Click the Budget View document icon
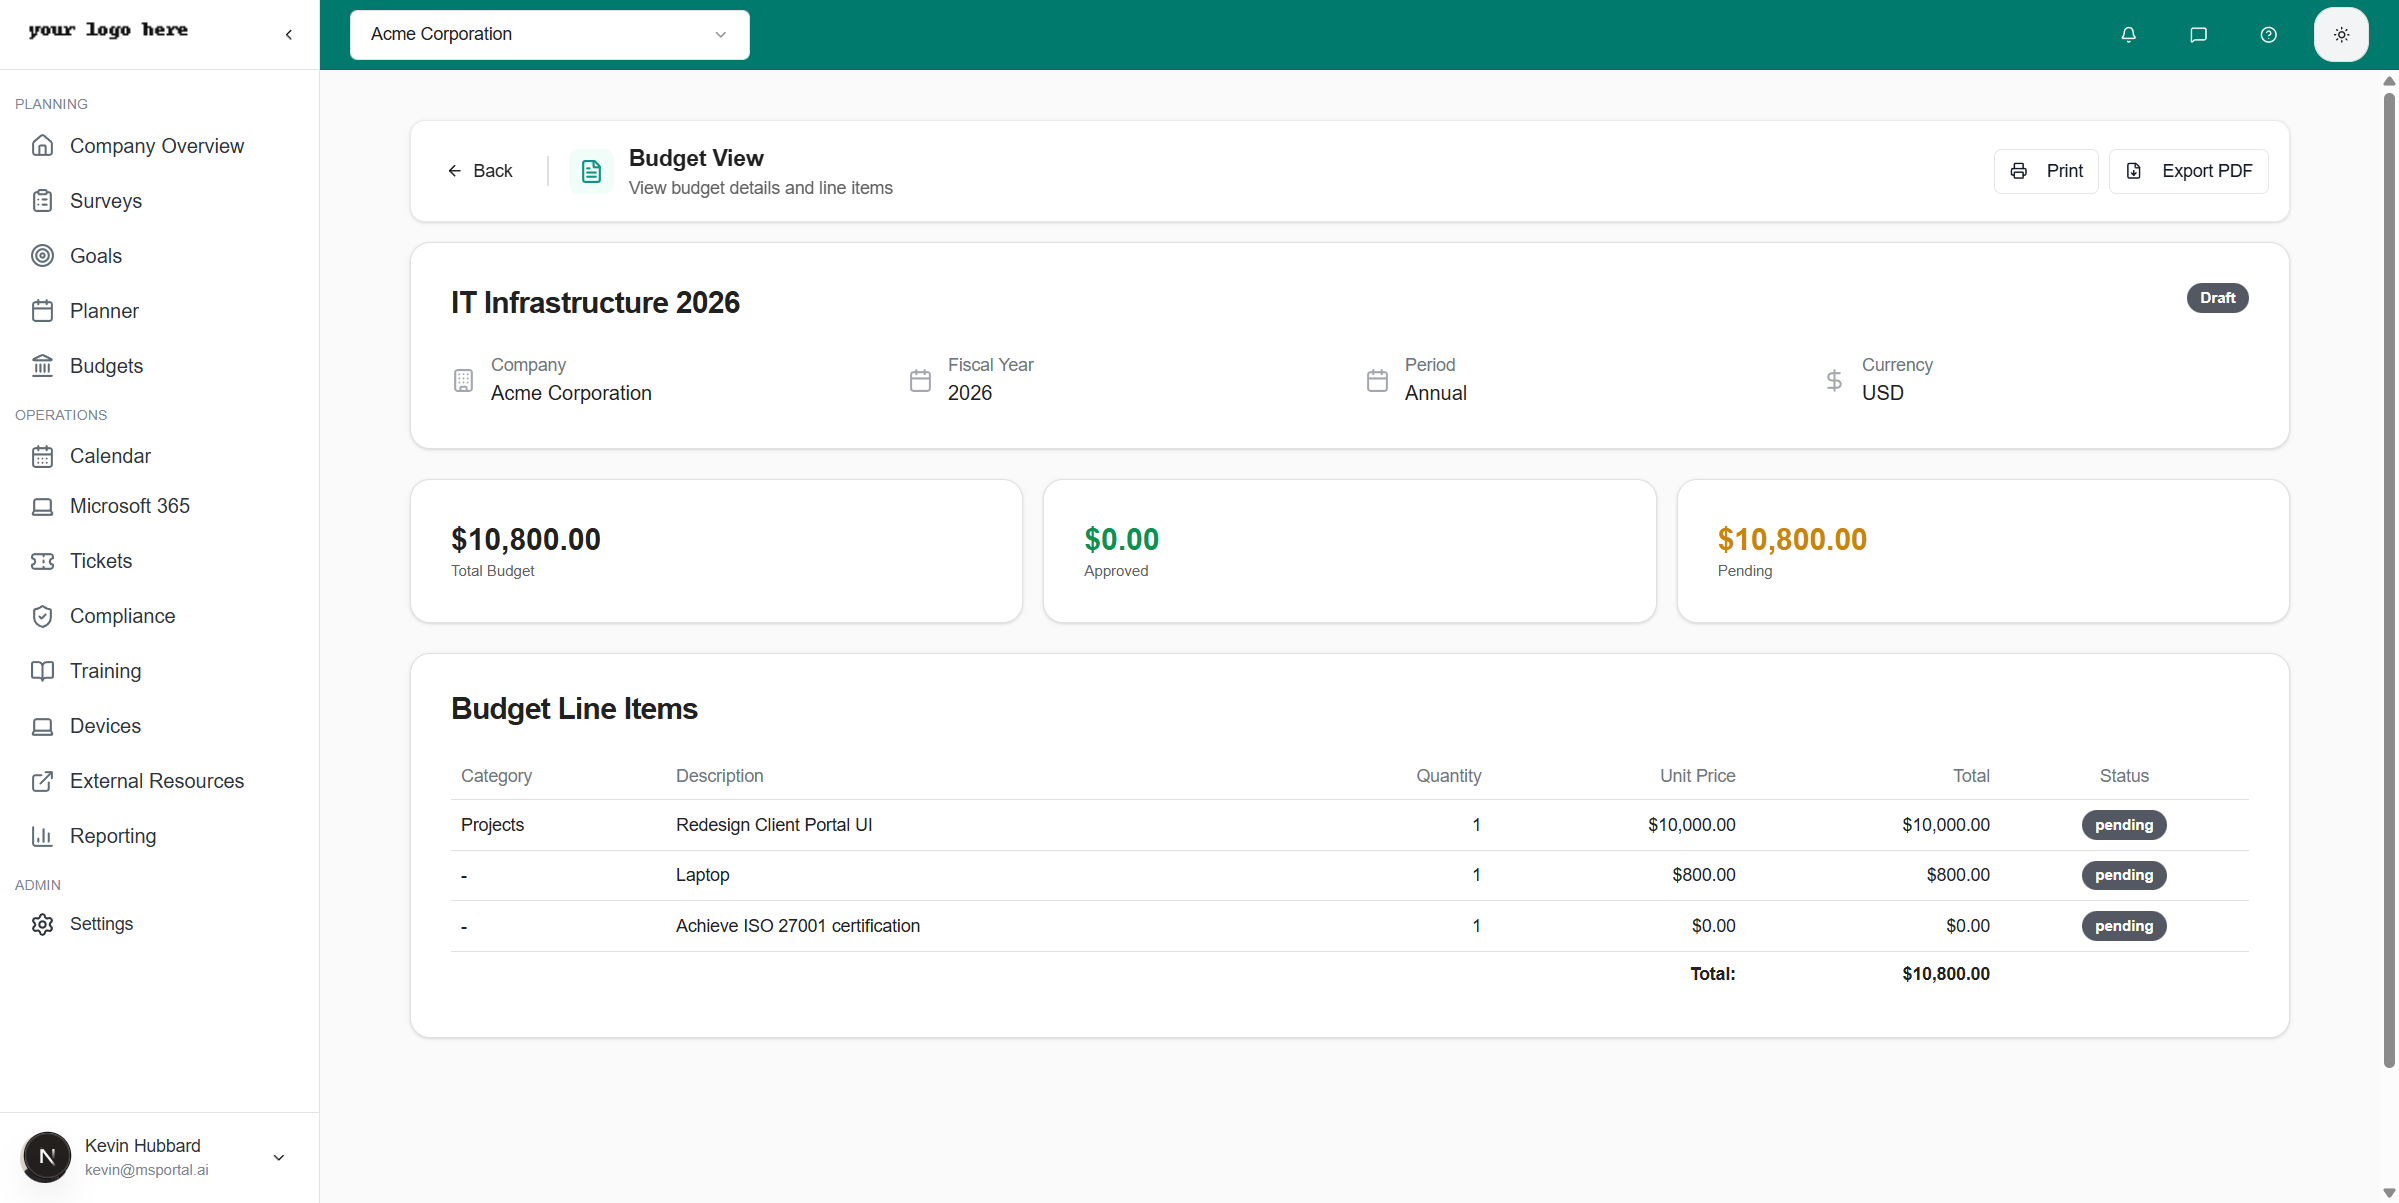The height and width of the screenshot is (1203, 2399). tap(591, 171)
